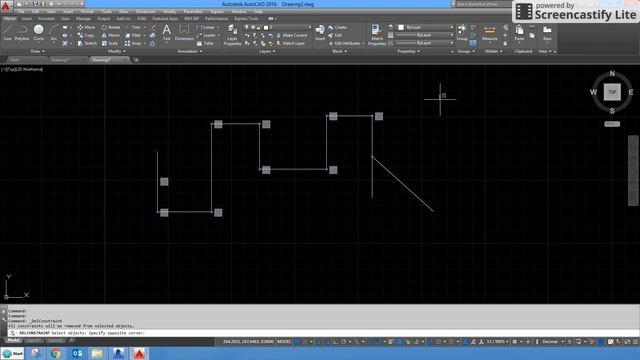The image size is (640, 360).
Task: Click Match Properties tool
Action: pos(377,35)
